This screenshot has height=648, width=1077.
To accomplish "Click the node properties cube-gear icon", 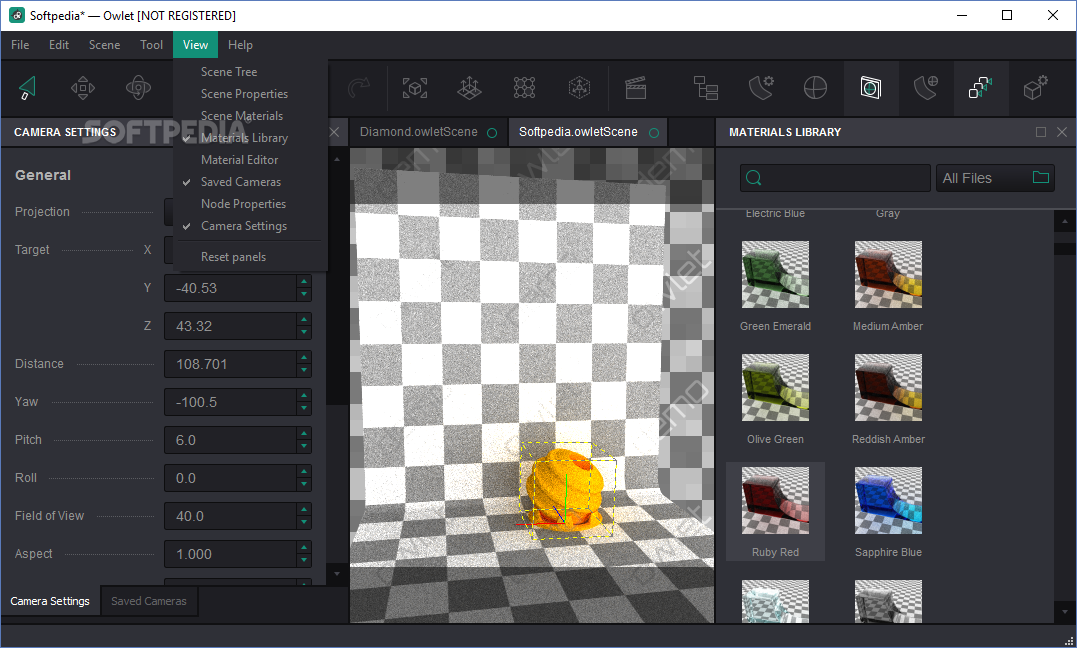I will point(1035,88).
